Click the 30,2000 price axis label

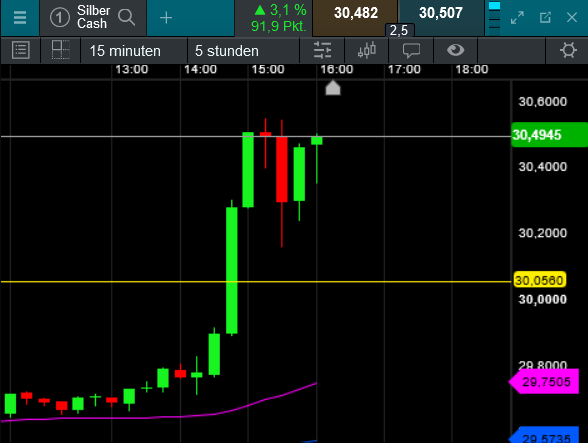(x=543, y=233)
